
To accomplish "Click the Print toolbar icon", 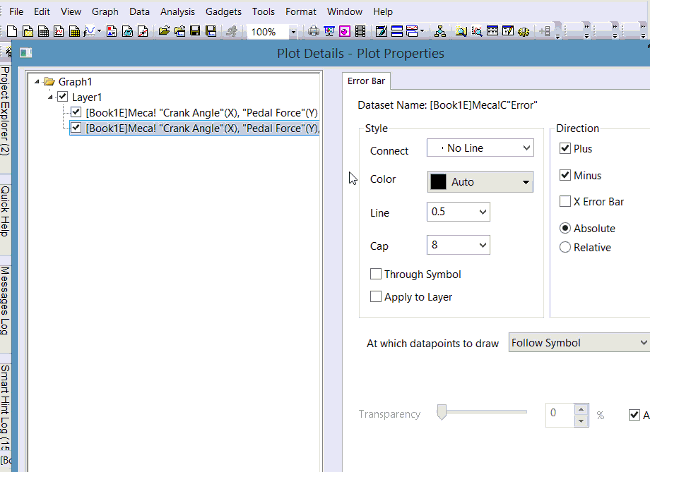I will click(x=313, y=31).
